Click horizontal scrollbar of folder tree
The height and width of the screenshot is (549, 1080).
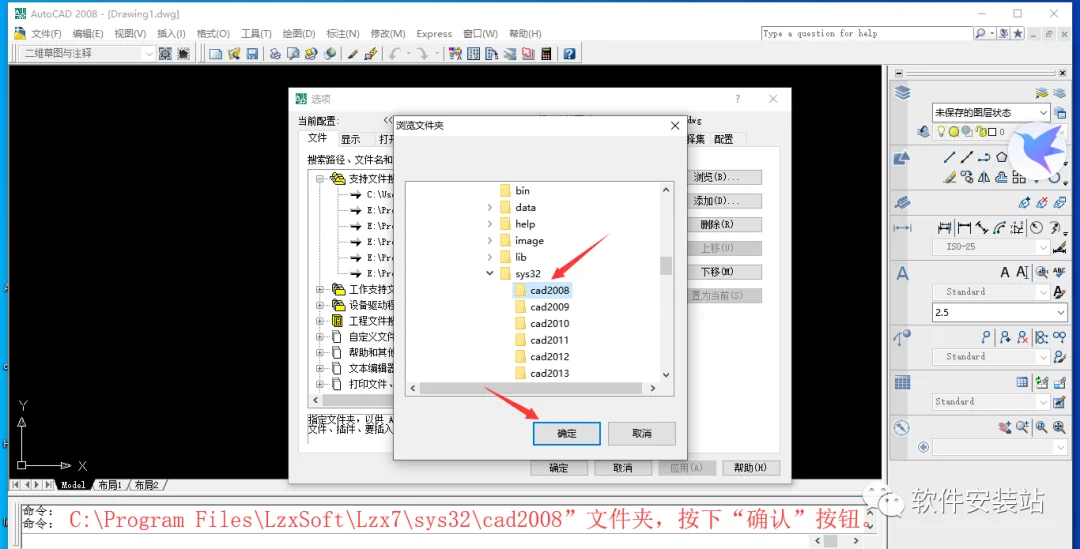pyautogui.click(x=532, y=388)
